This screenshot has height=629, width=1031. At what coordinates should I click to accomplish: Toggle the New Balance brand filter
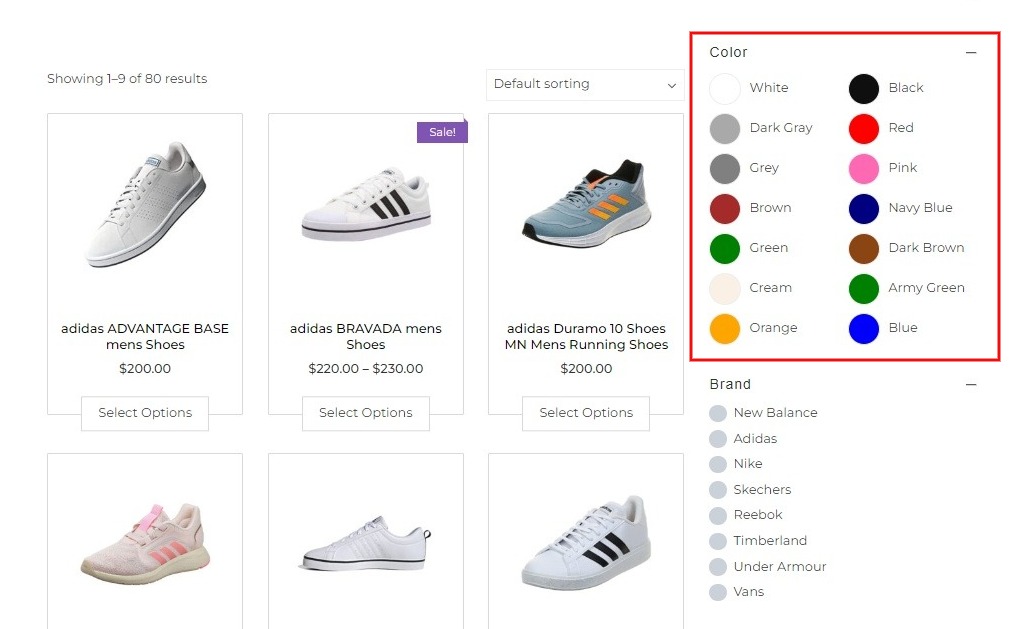point(717,413)
